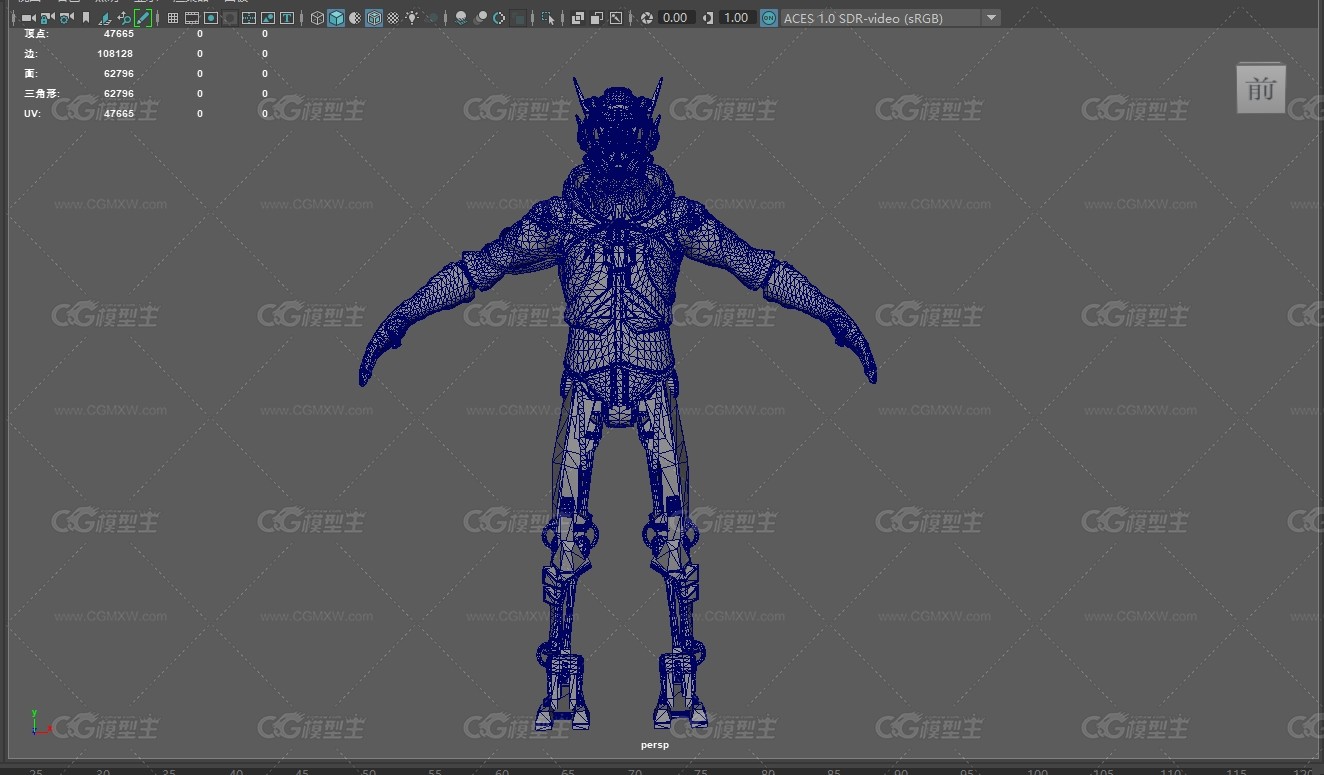Image resolution: width=1324 pixels, height=775 pixels.
Task: Toggle the Field Chart icon
Action: click(249, 18)
